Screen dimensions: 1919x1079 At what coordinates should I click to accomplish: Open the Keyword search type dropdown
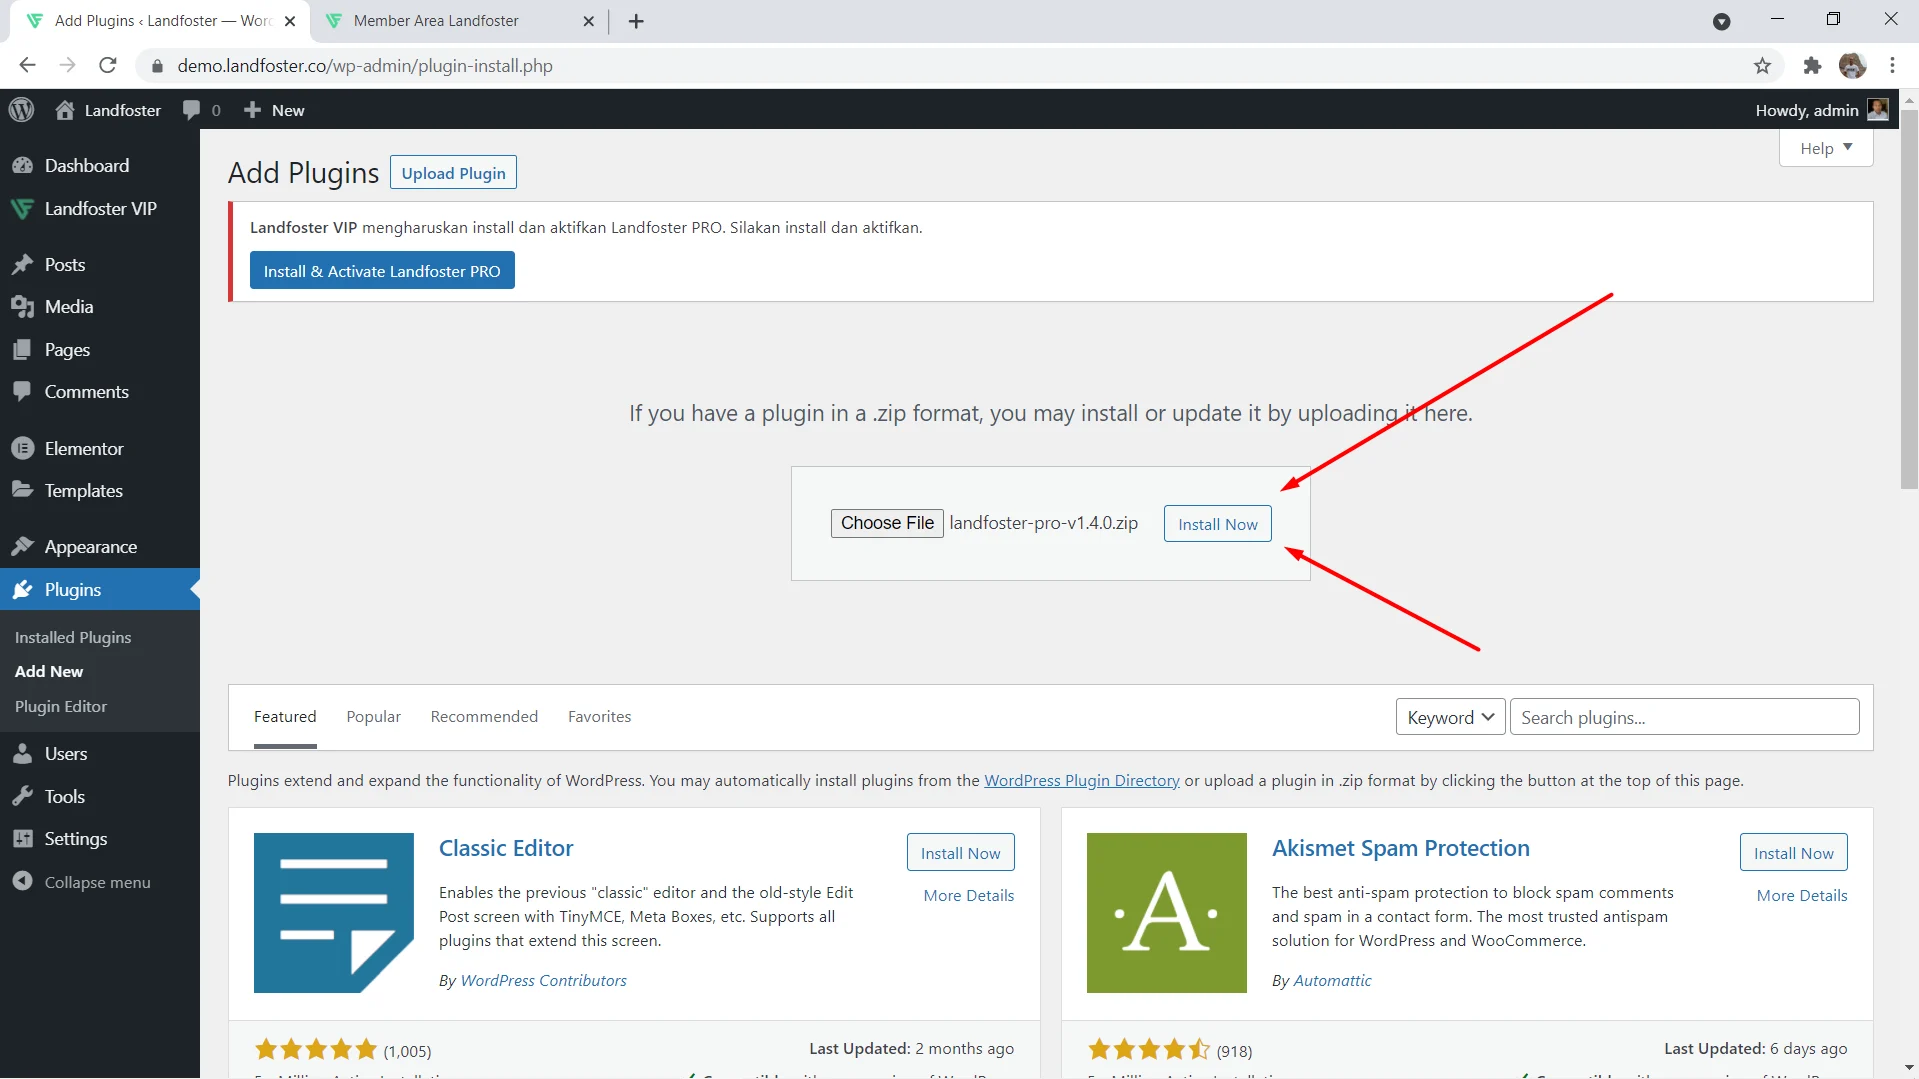coord(1450,717)
